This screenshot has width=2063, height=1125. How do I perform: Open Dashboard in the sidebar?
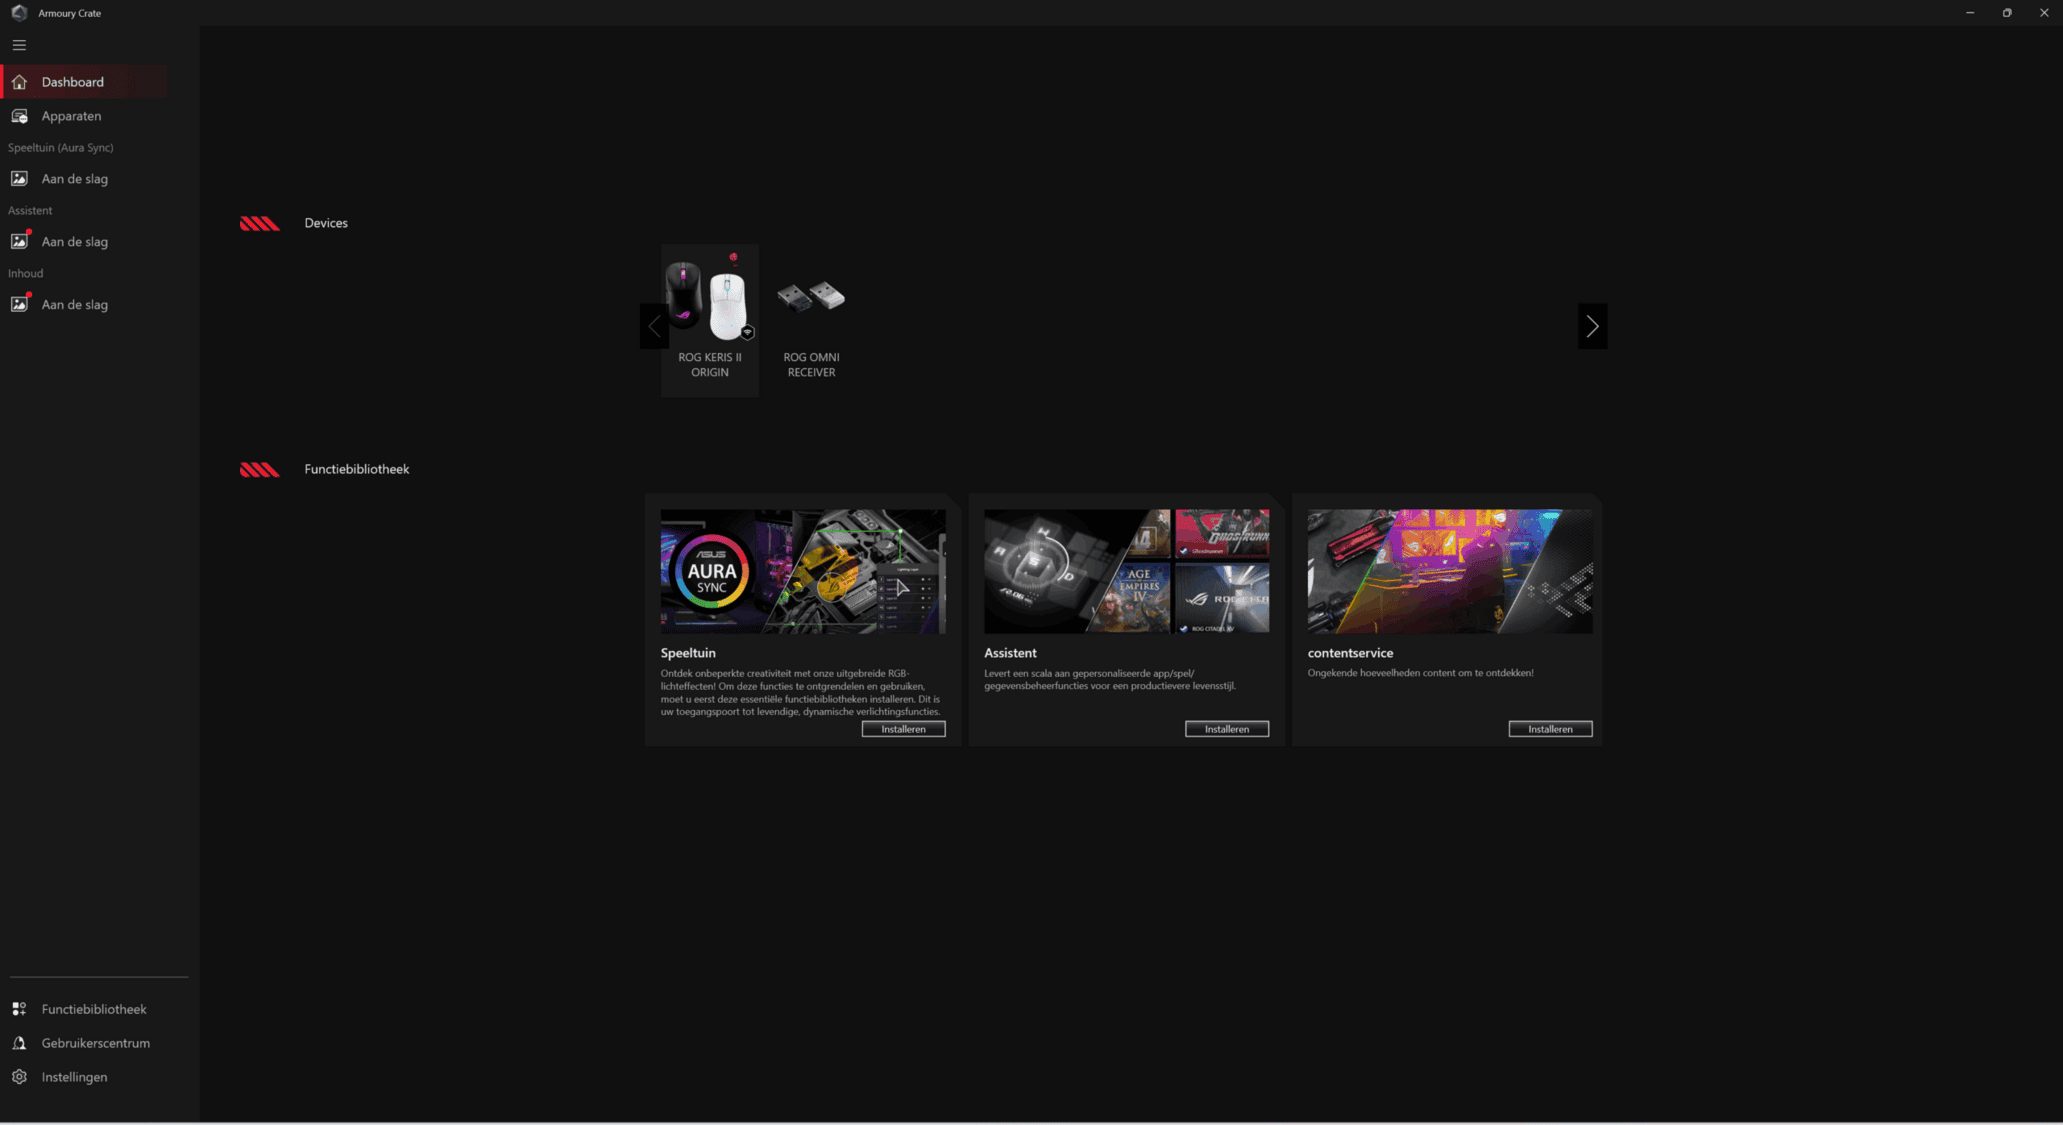point(84,82)
